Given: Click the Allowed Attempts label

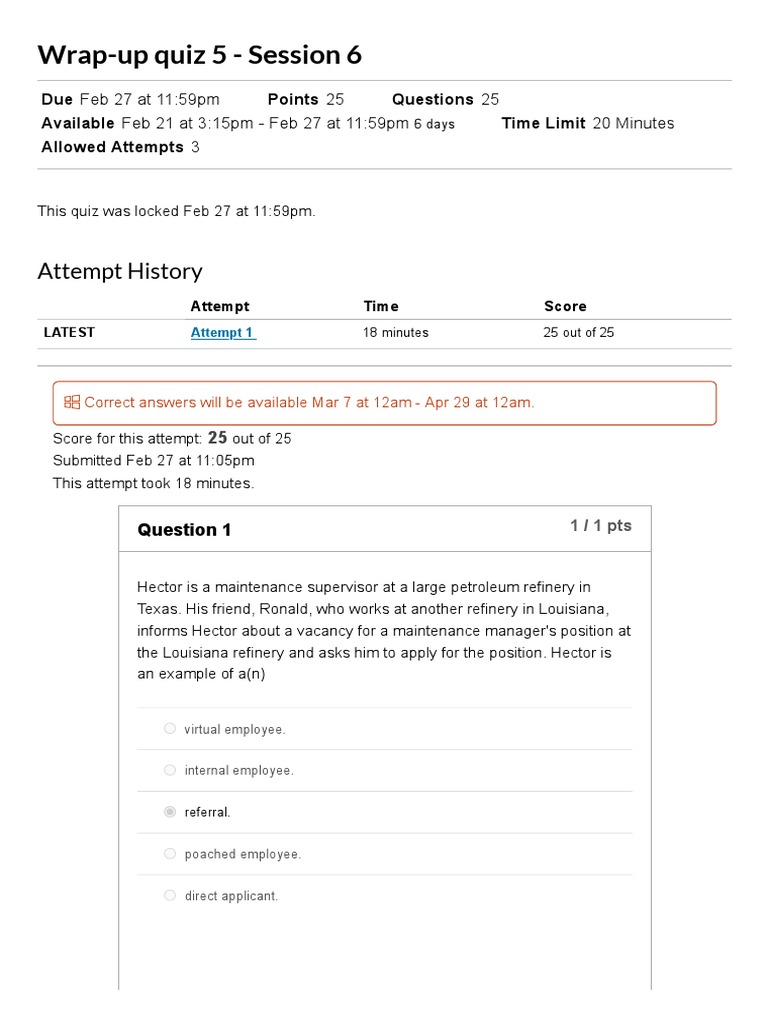Looking at the screenshot, I should point(112,148).
